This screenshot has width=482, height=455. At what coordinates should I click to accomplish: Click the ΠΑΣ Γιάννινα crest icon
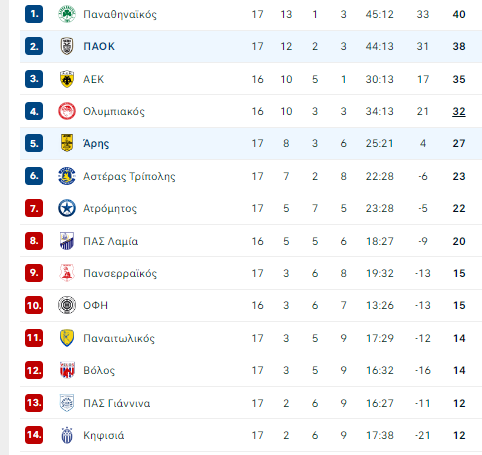pos(67,403)
